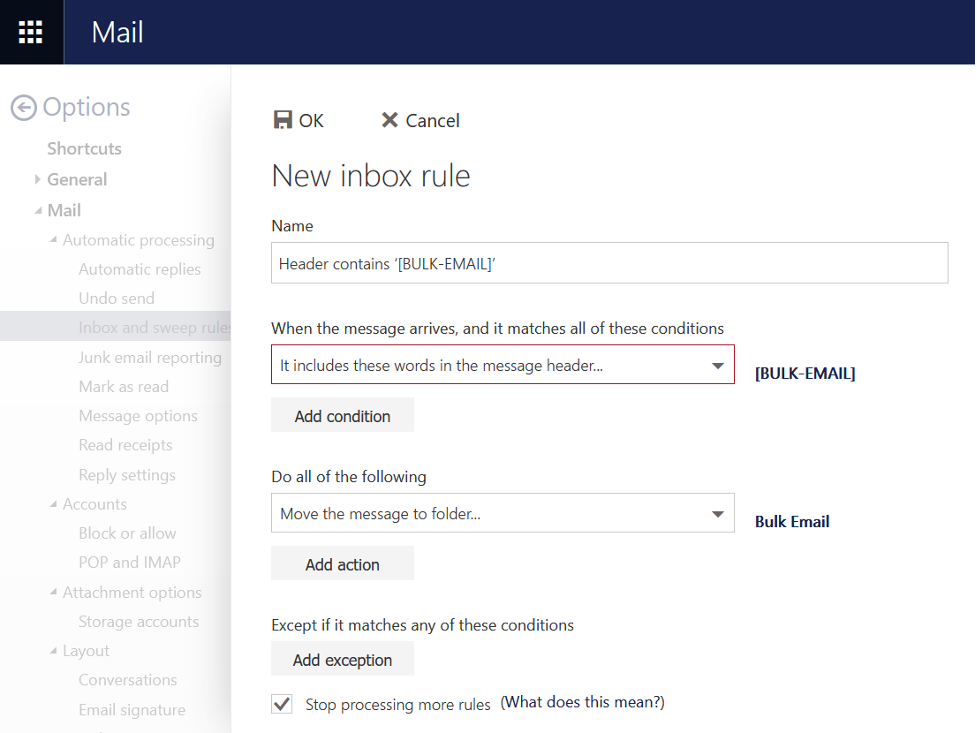Expand the General section in sidebar
Viewport: 977px width, 733px height.
click(38, 180)
